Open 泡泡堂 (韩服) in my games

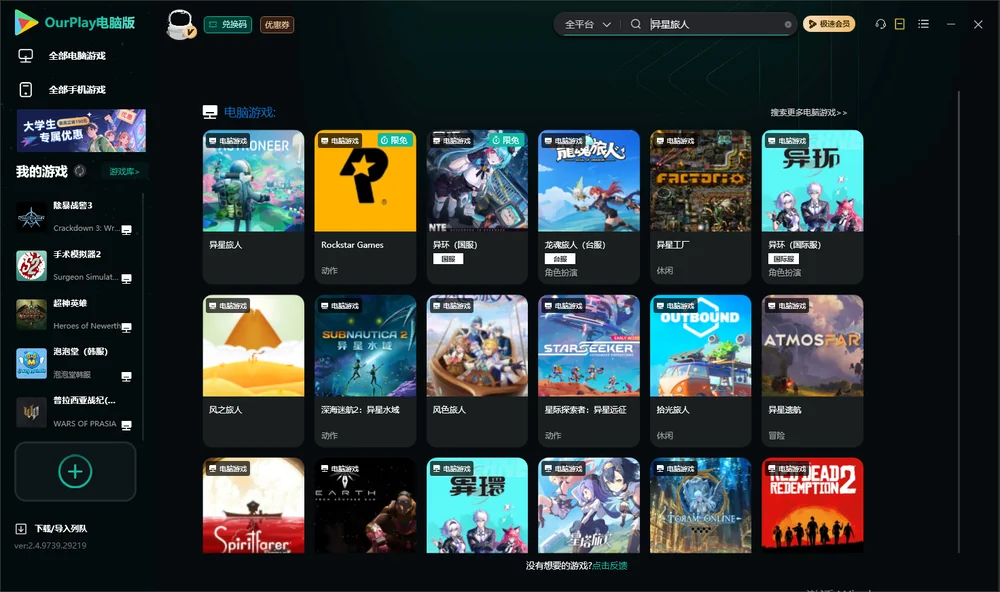coord(74,363)
